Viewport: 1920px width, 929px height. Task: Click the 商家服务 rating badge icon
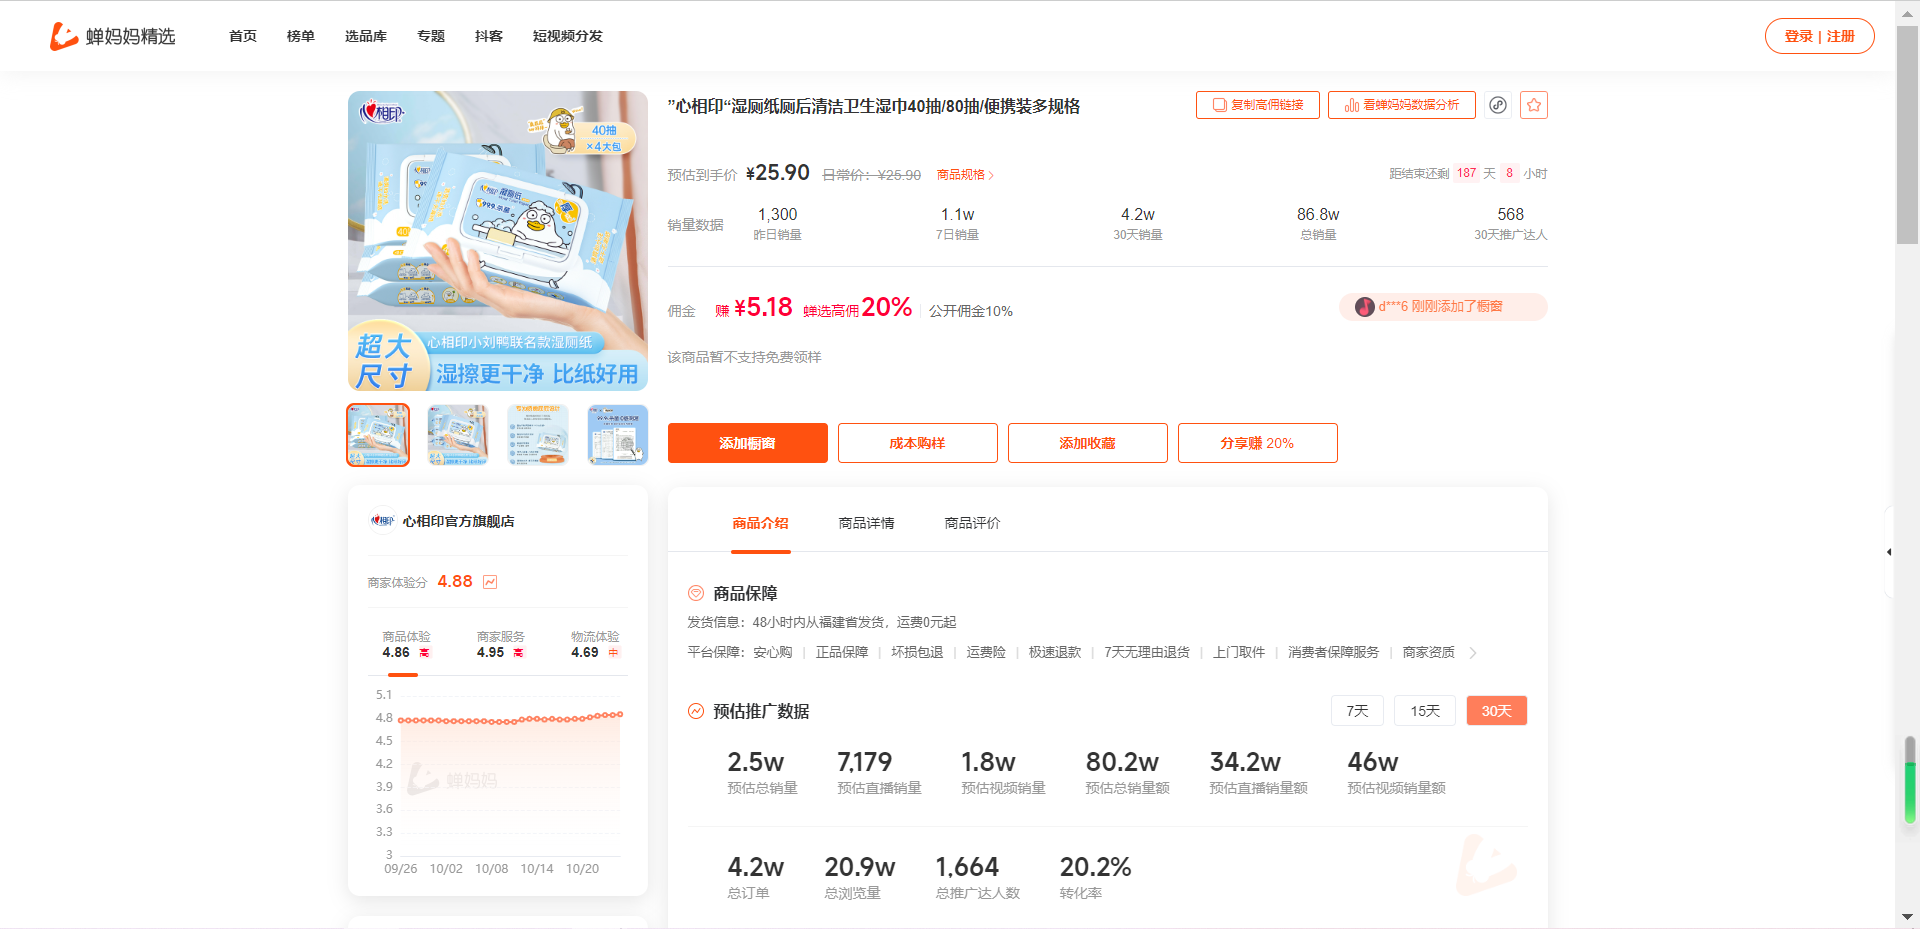[x=518, y=653]
